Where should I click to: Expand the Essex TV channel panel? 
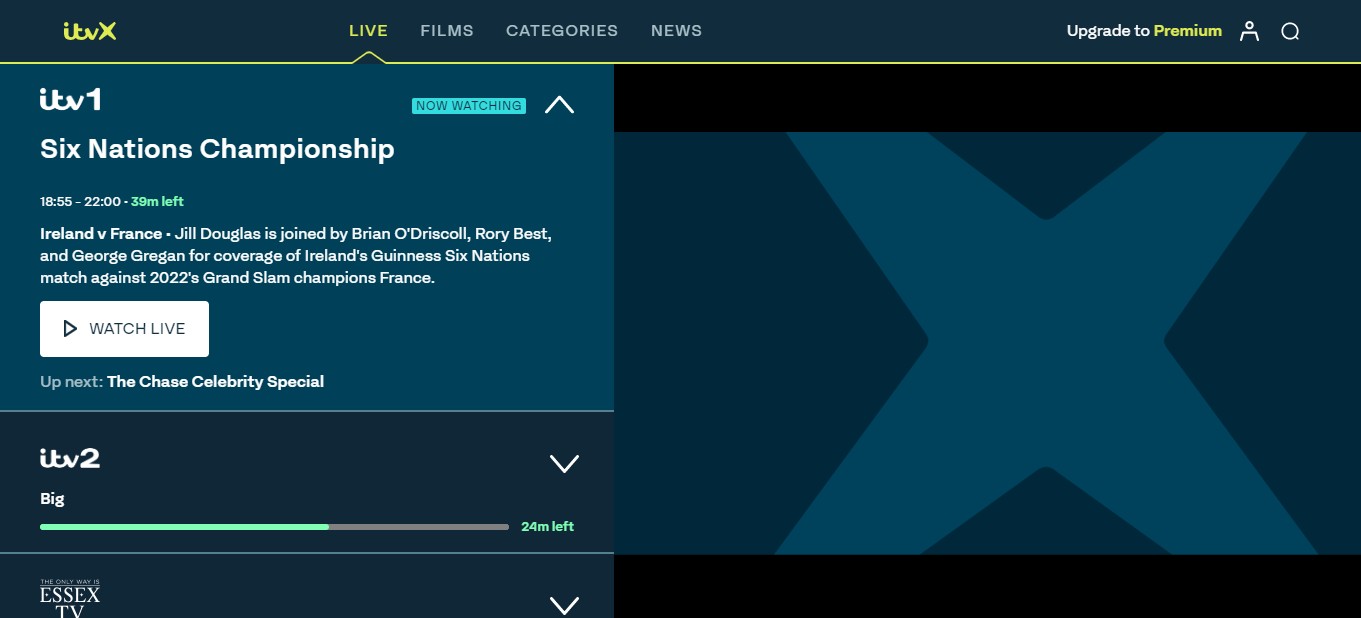coord(565,604)
